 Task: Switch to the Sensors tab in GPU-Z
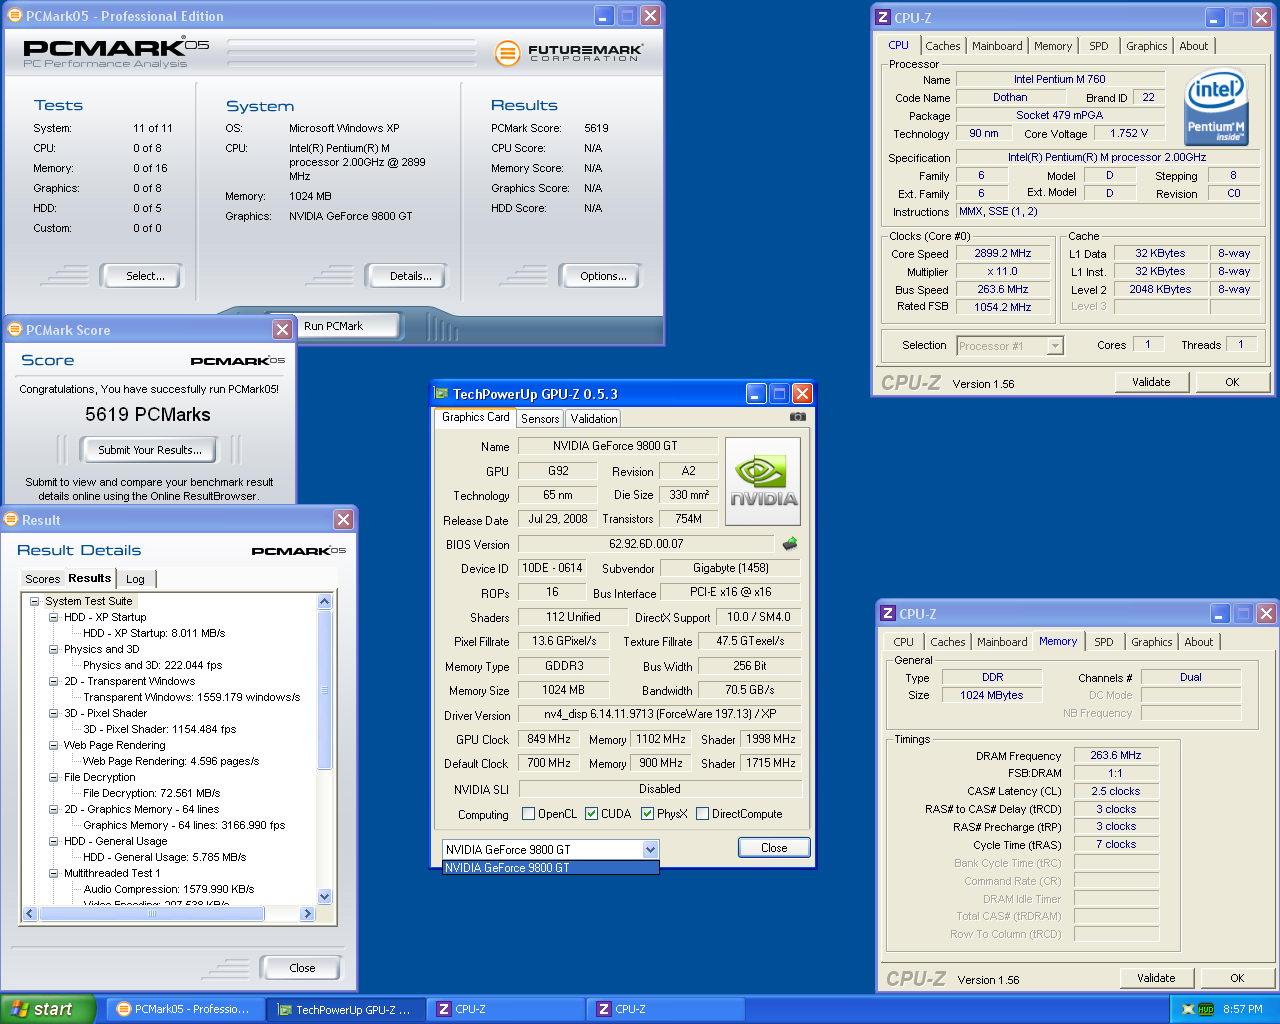tap(540, 419)
